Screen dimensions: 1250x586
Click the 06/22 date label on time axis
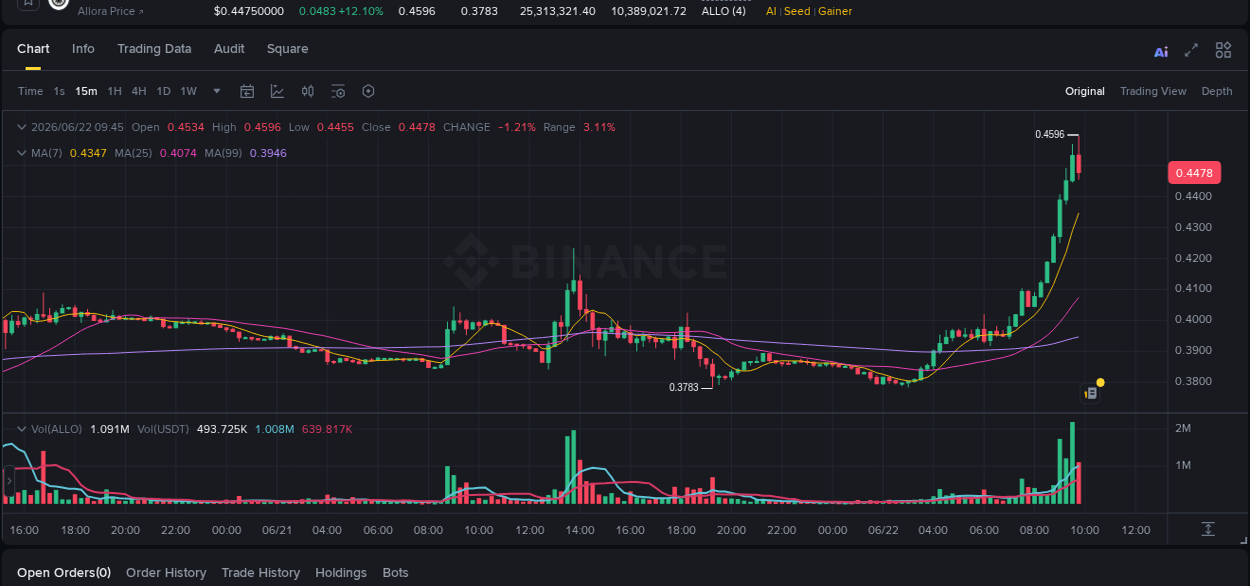(882, 530)
